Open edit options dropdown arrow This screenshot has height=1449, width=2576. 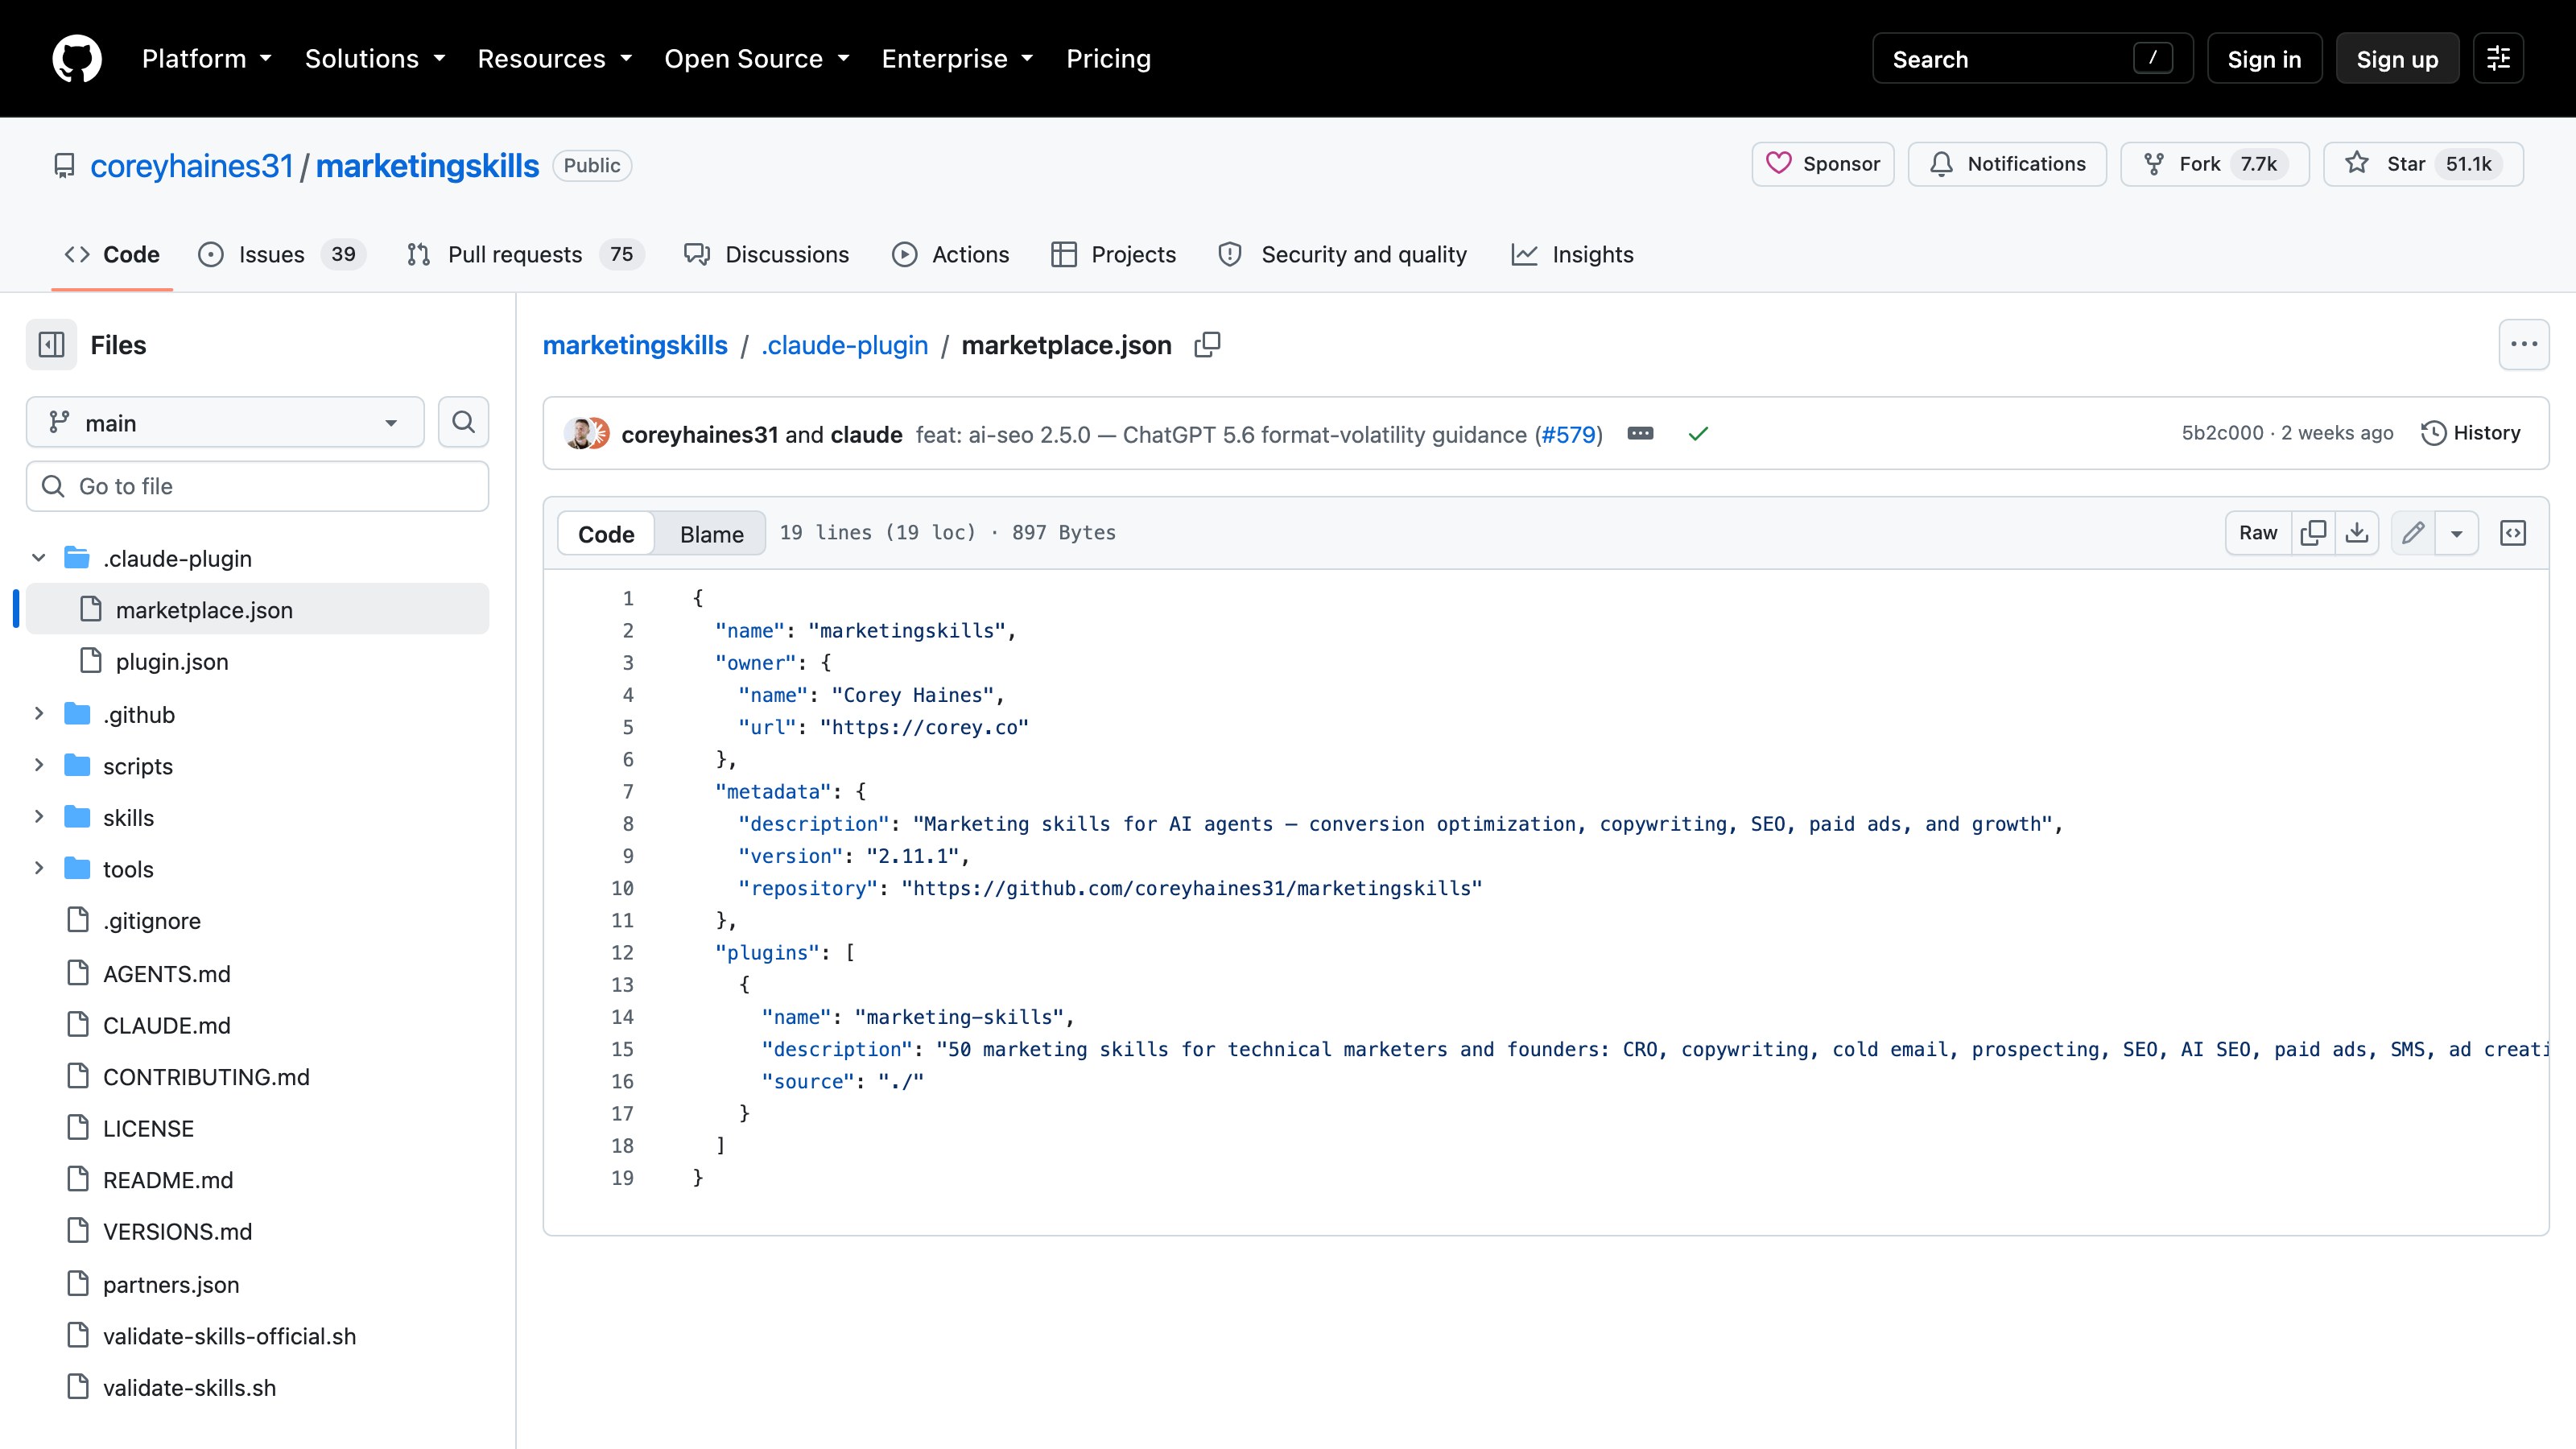[x=2457, y=533]
